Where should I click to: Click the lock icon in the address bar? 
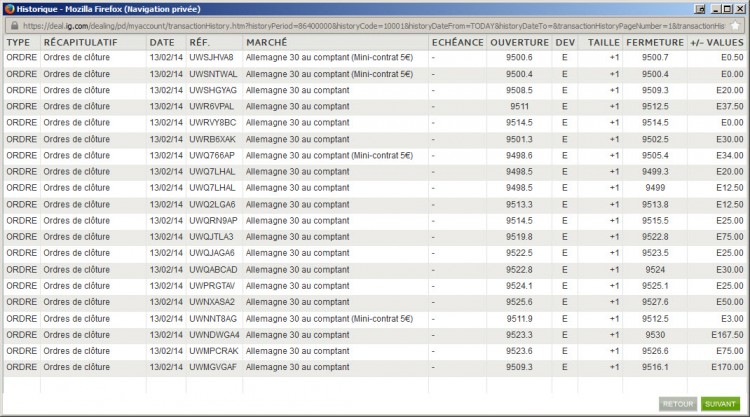15,26
